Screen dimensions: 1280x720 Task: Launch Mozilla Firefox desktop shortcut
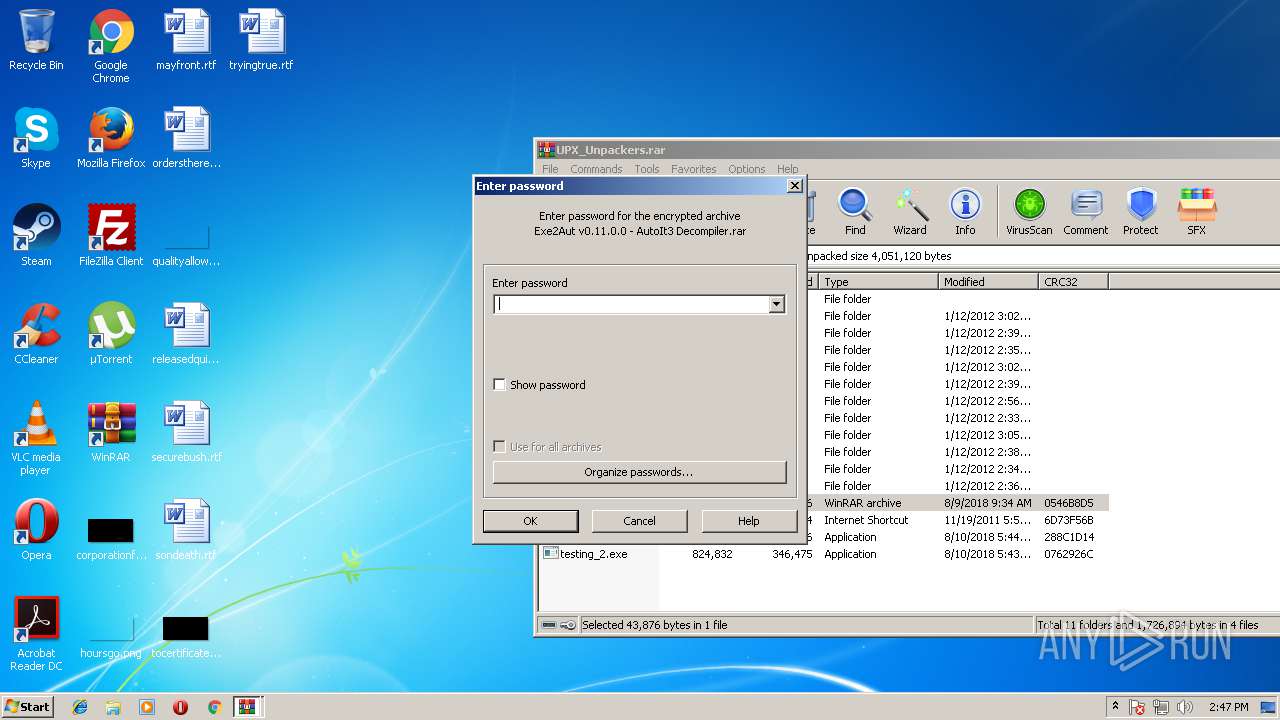111,138
